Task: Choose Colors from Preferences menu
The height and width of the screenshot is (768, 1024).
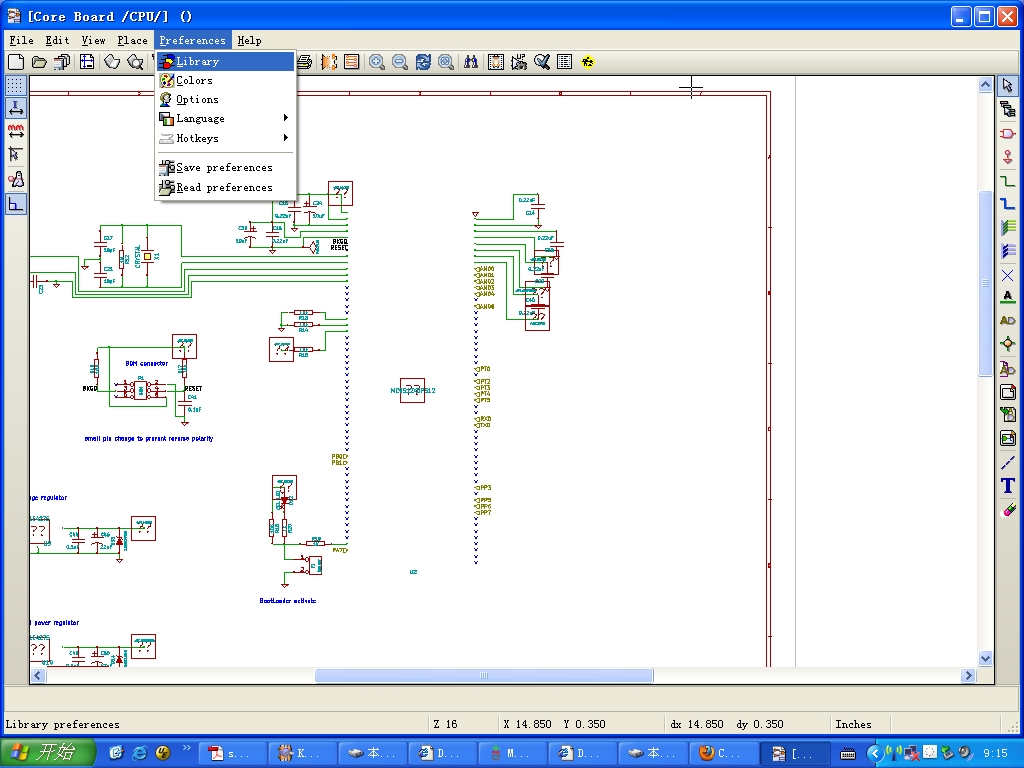Action: pyautogui.click(x=194, y=80)
